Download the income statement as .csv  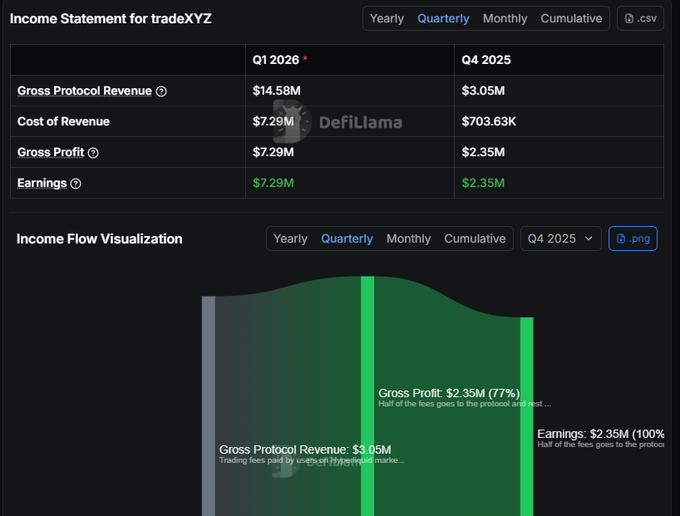coord(640,18)
